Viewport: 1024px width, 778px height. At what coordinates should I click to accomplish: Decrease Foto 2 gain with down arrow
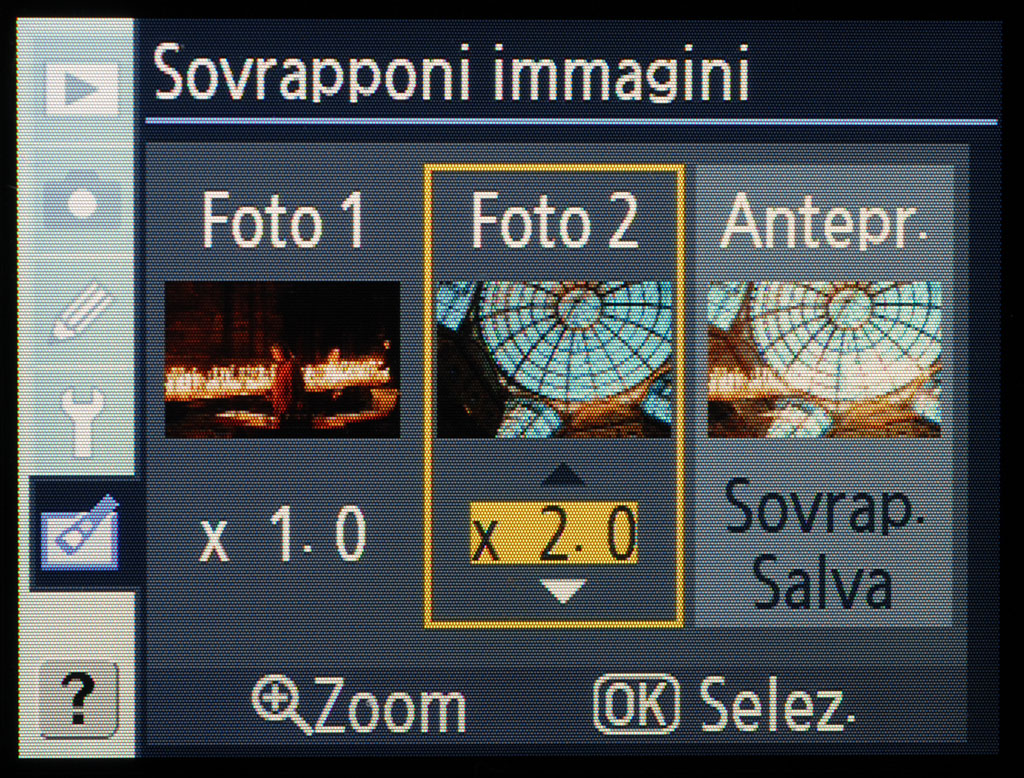pos(563,591)
